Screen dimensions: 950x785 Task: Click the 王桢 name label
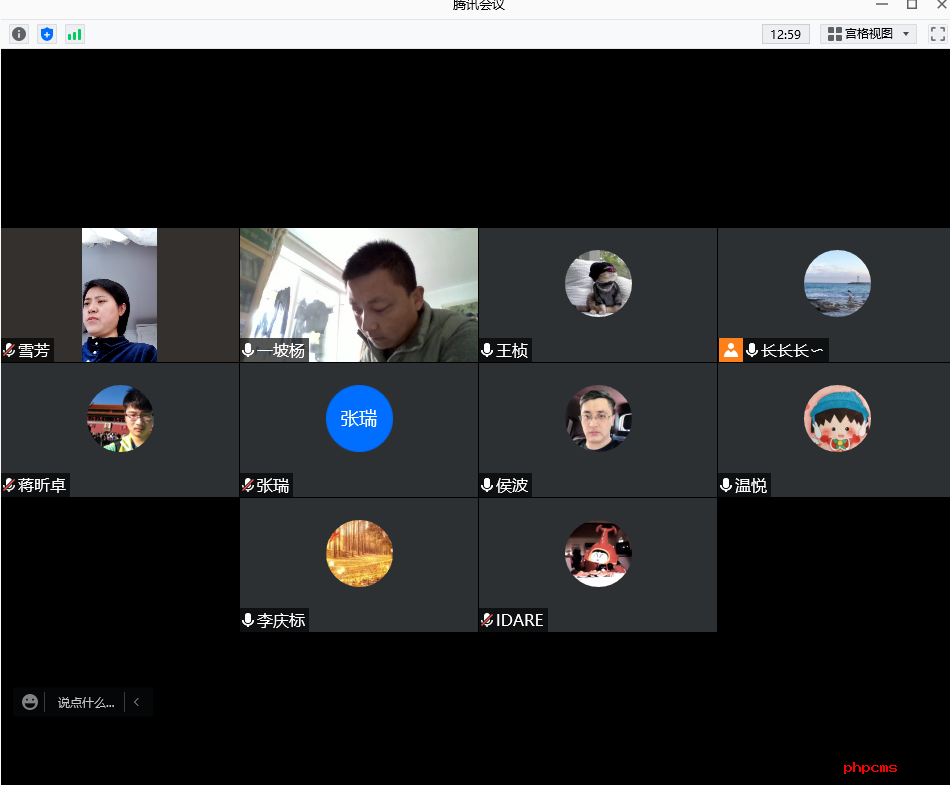(x=512, y=350)
